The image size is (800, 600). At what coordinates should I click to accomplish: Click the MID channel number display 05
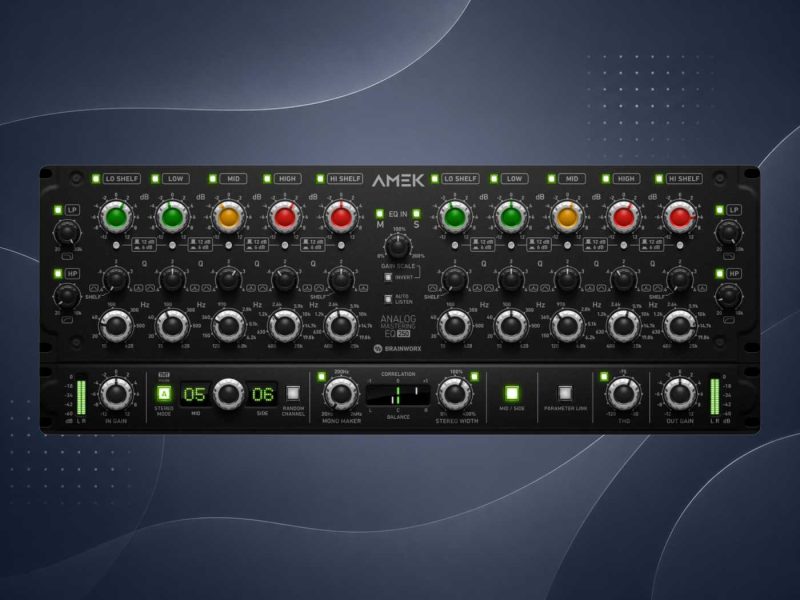tap(195, 394)
